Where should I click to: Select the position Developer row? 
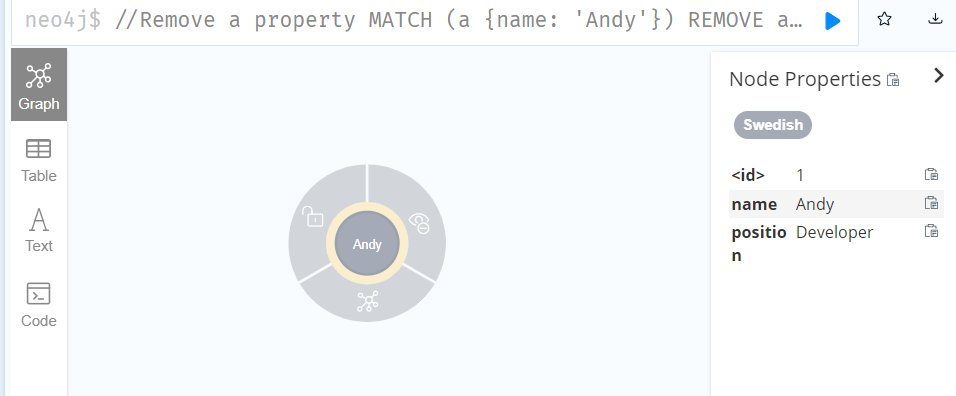point(836,242)
